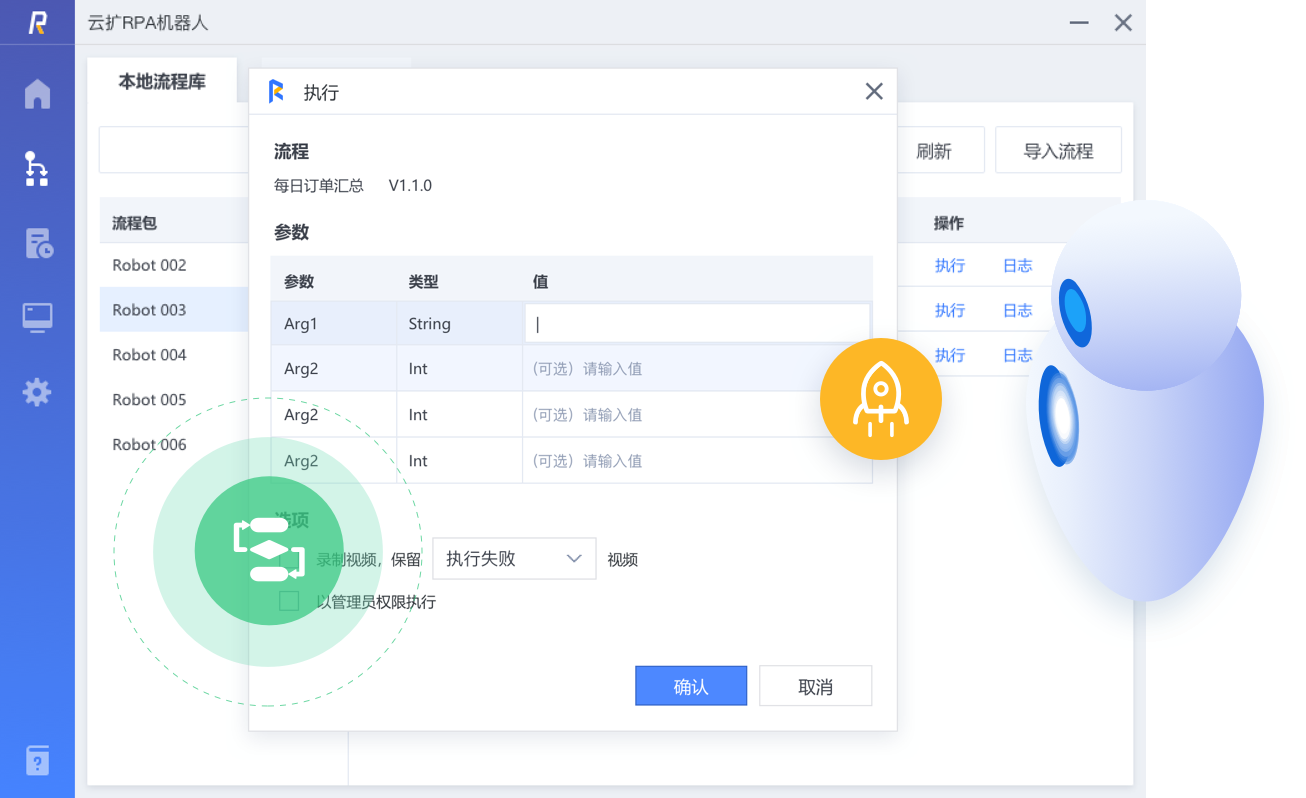Image resolution: width=1306 pixels, height=798 pixels.
Task: Open 日志 link in first row
Action: (x=1017, y=266)
